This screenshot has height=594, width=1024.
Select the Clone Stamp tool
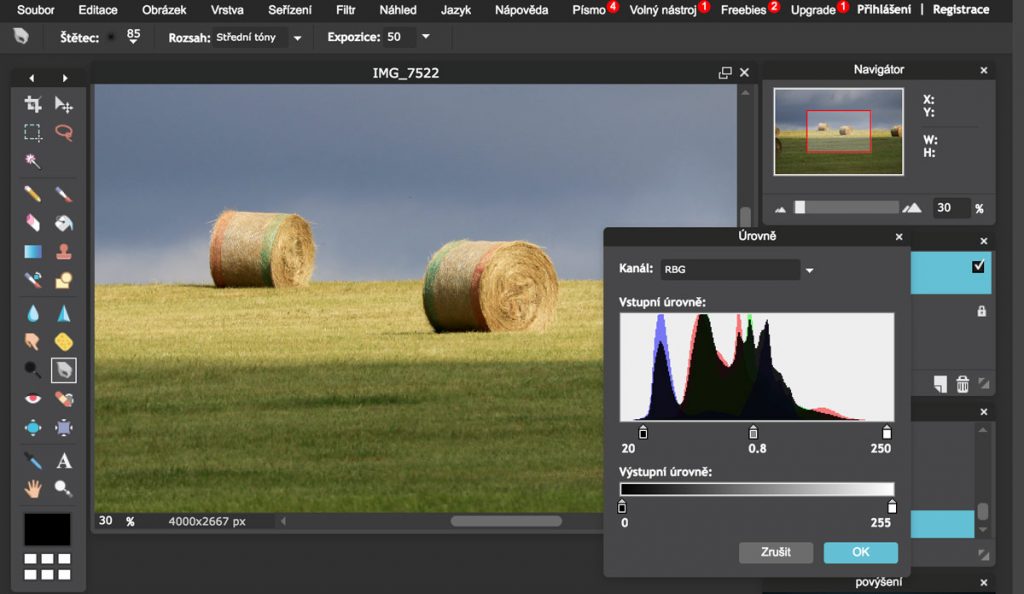point(64,251)
